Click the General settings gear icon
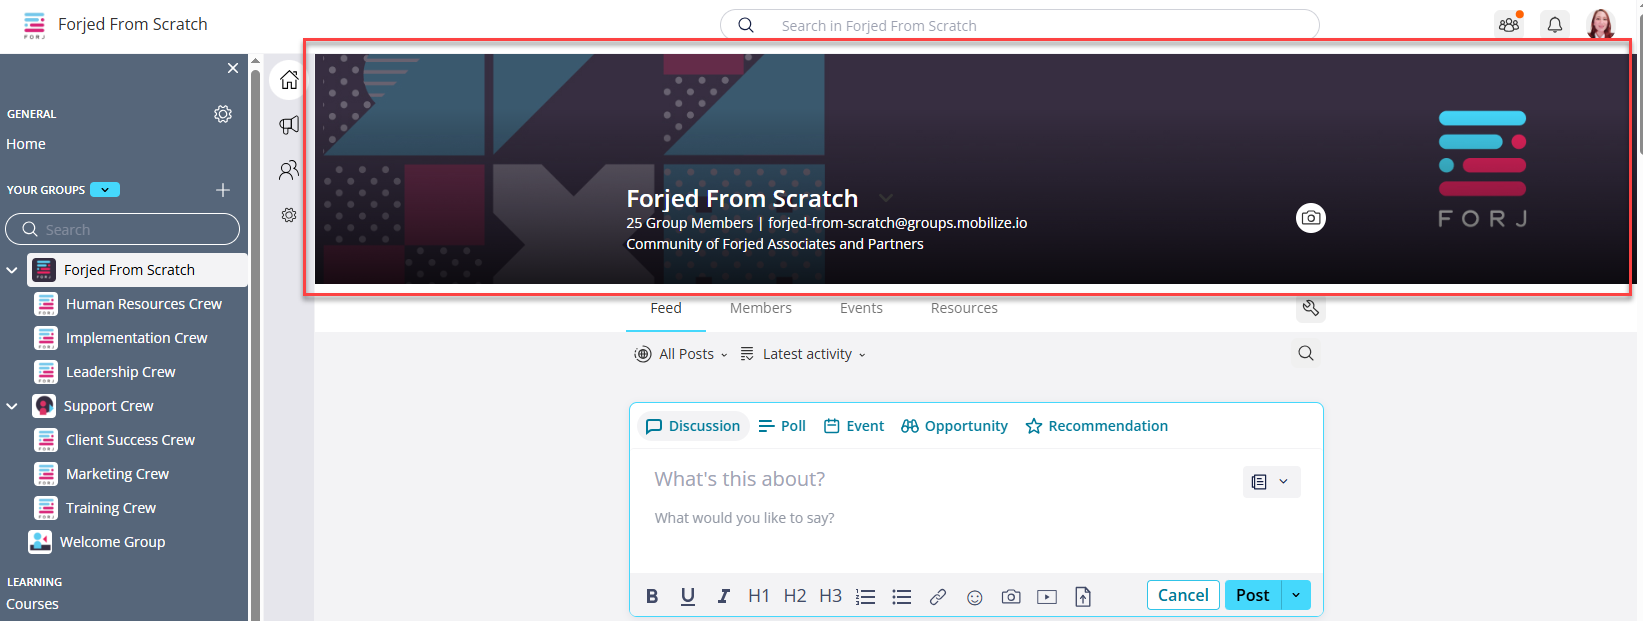 click(223, 114)
